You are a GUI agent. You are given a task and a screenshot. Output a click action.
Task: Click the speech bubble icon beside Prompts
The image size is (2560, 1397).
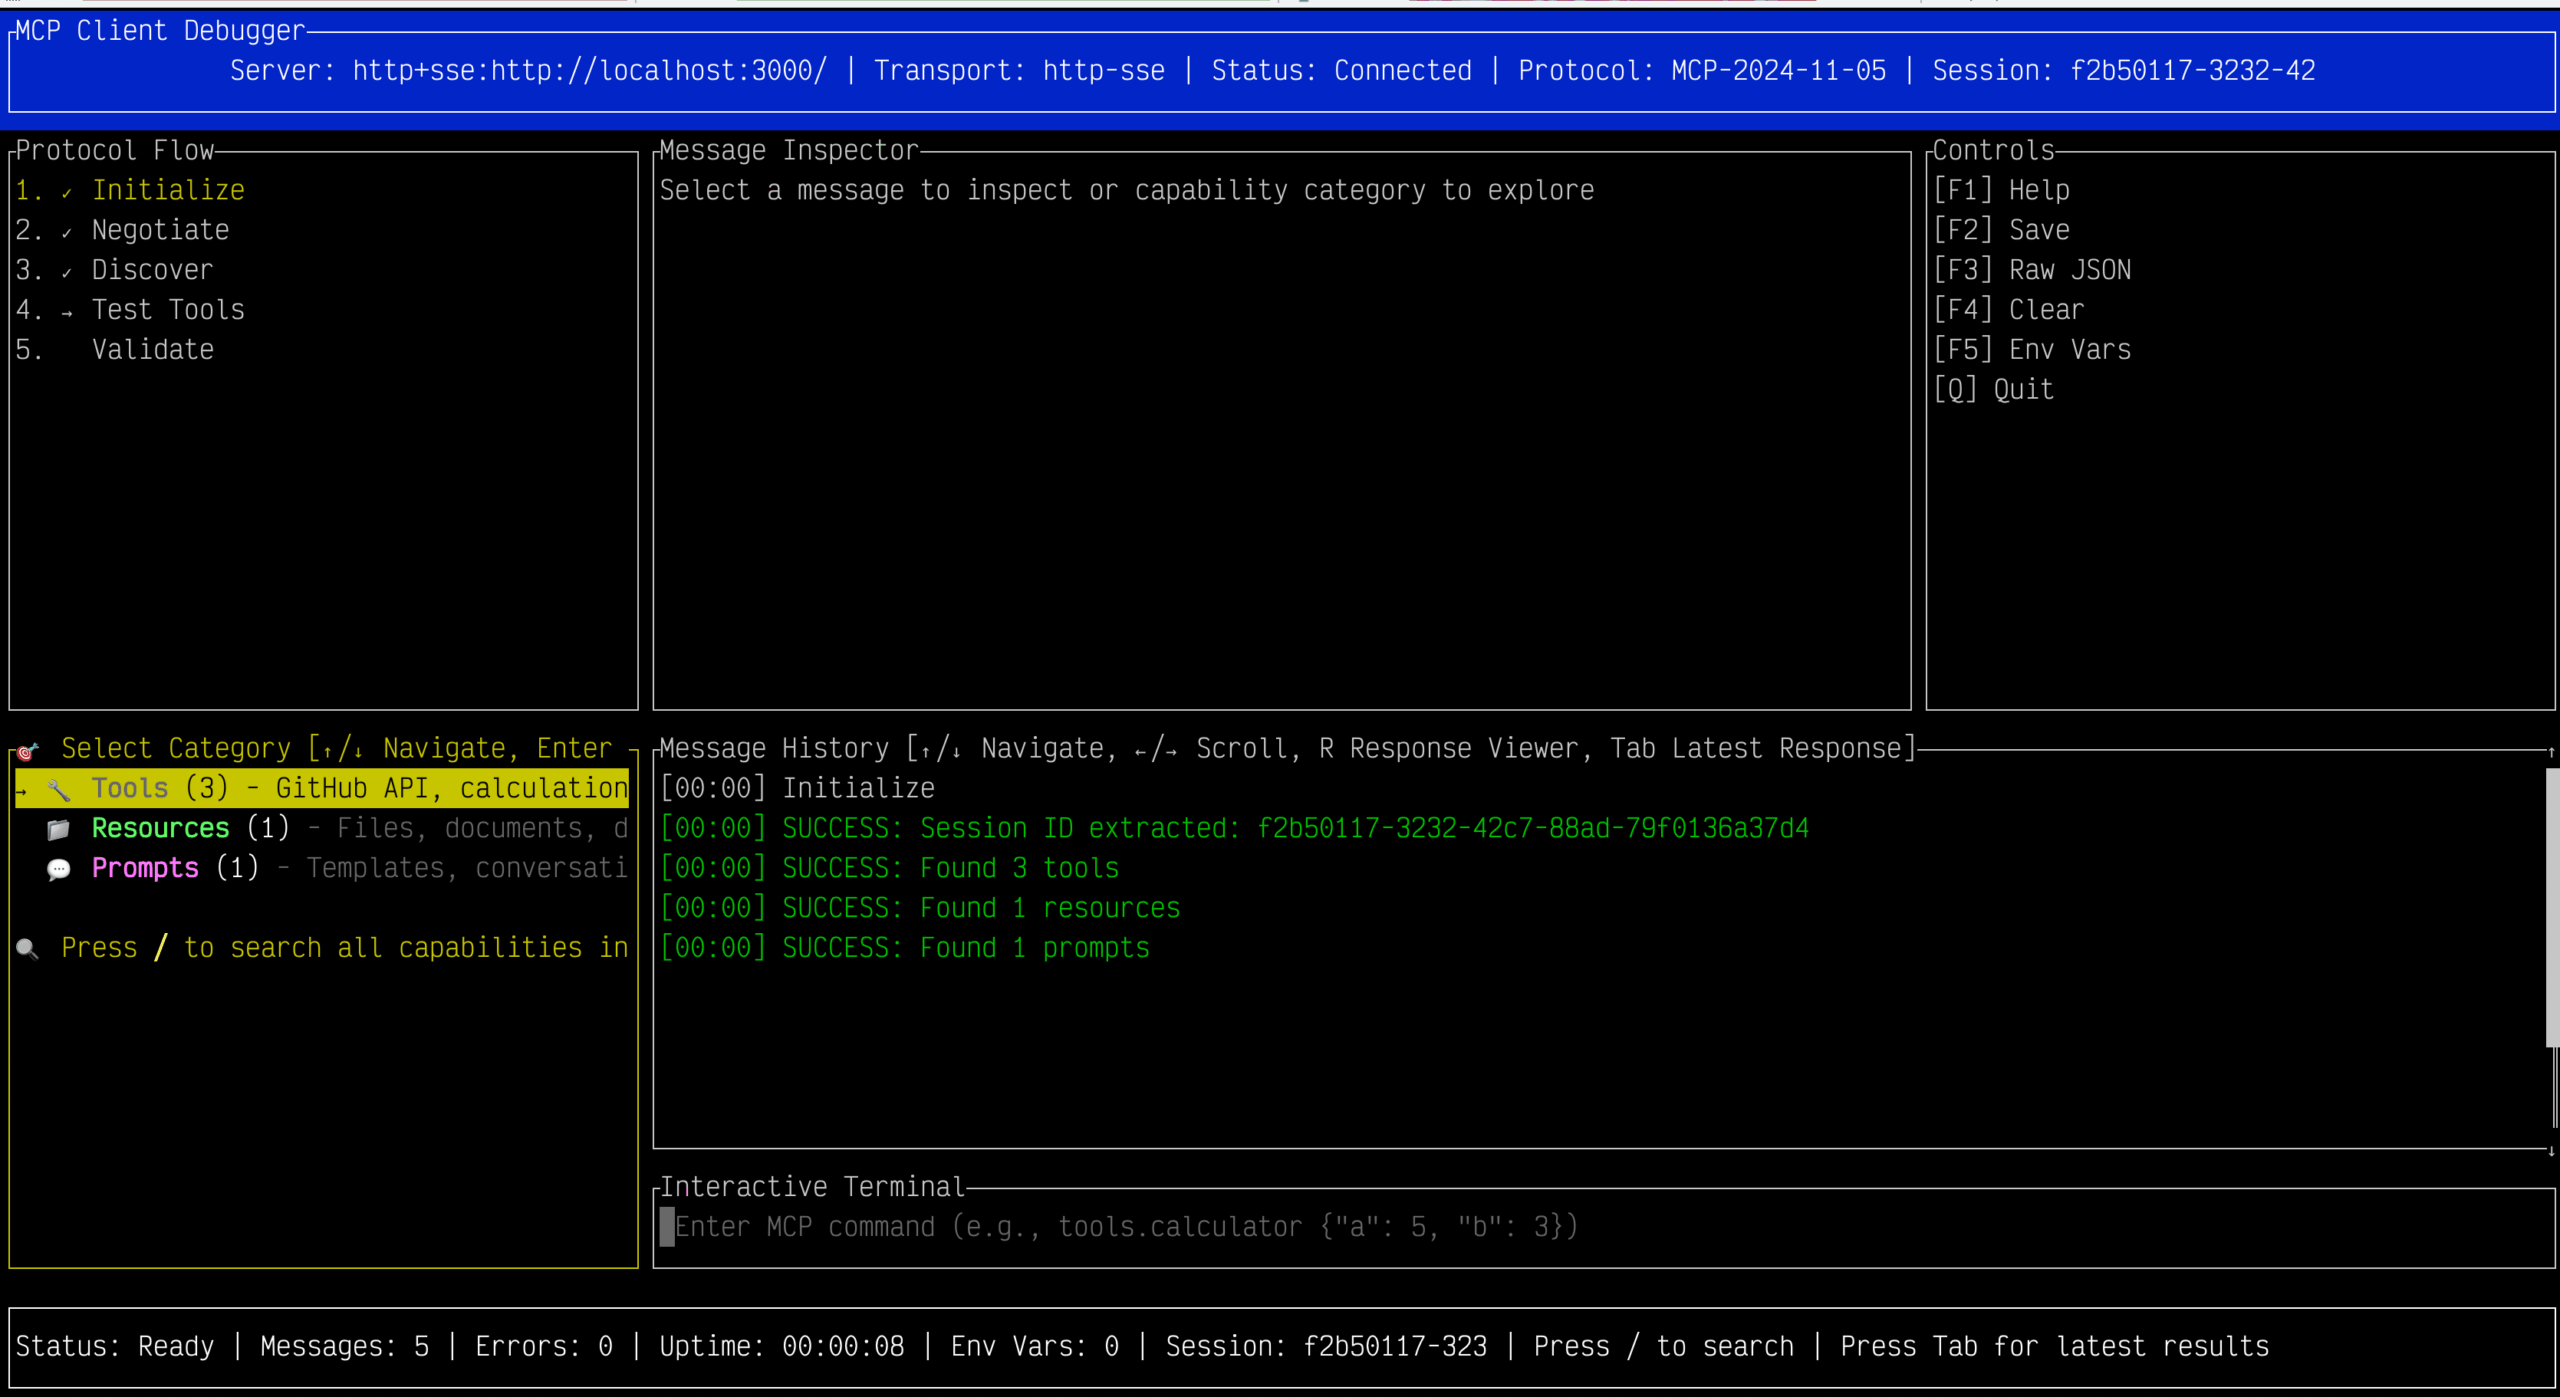pos(59,869)
